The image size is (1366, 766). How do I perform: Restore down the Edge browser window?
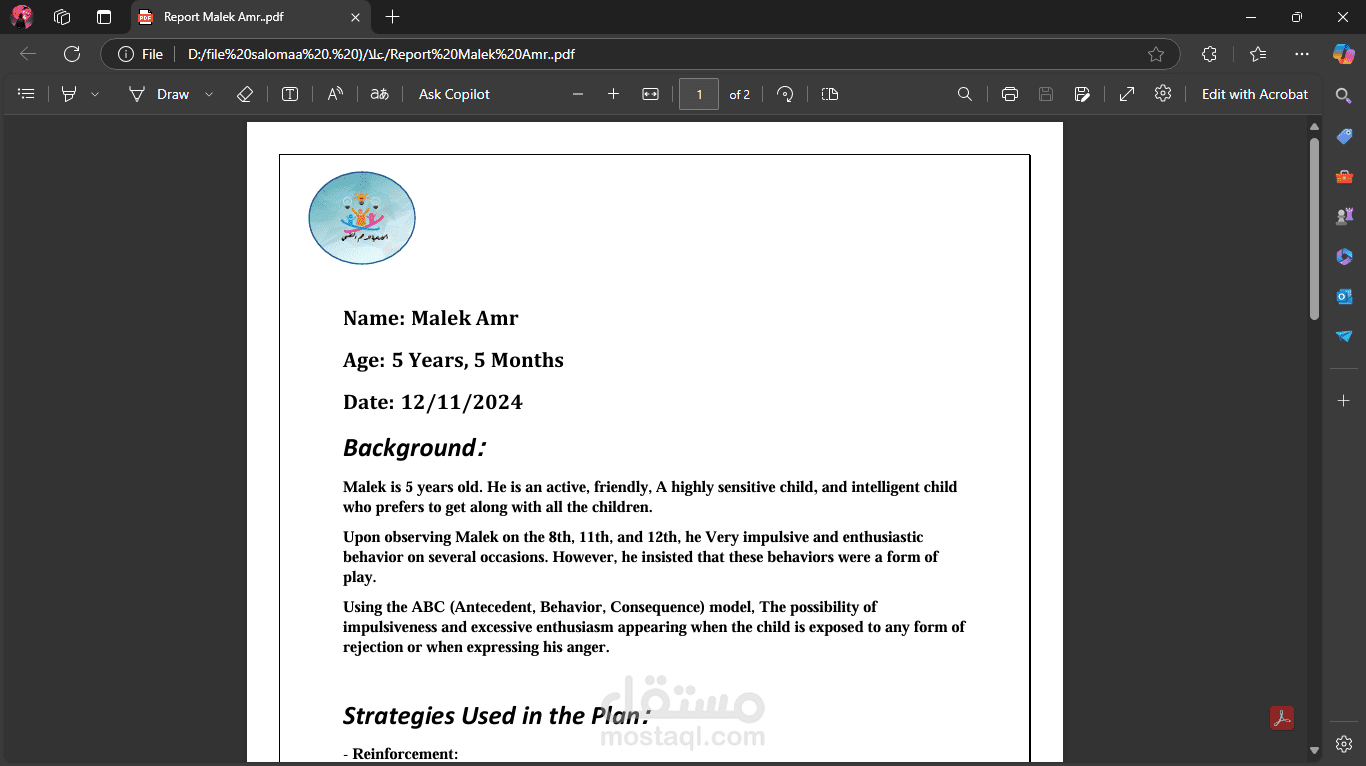1297,17
